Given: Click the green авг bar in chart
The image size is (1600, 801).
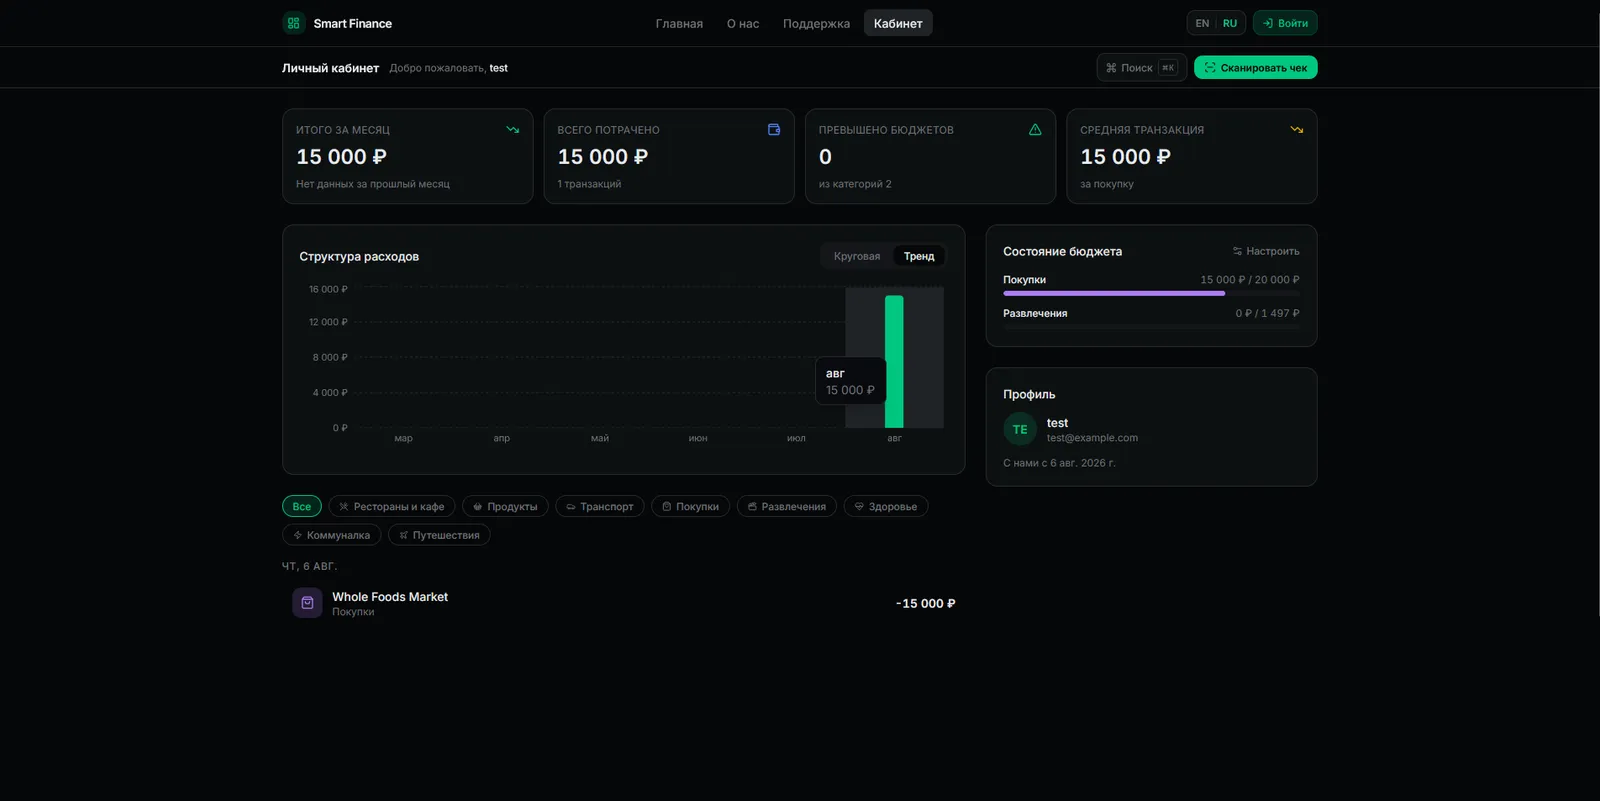Looking at the screenshot, I should pos(894,361).
